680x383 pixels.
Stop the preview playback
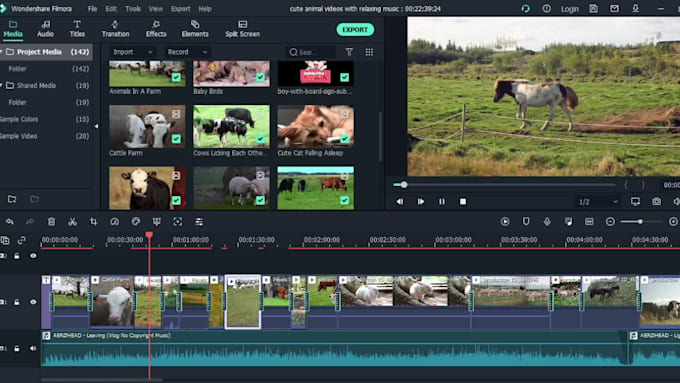tap(463, 202)
